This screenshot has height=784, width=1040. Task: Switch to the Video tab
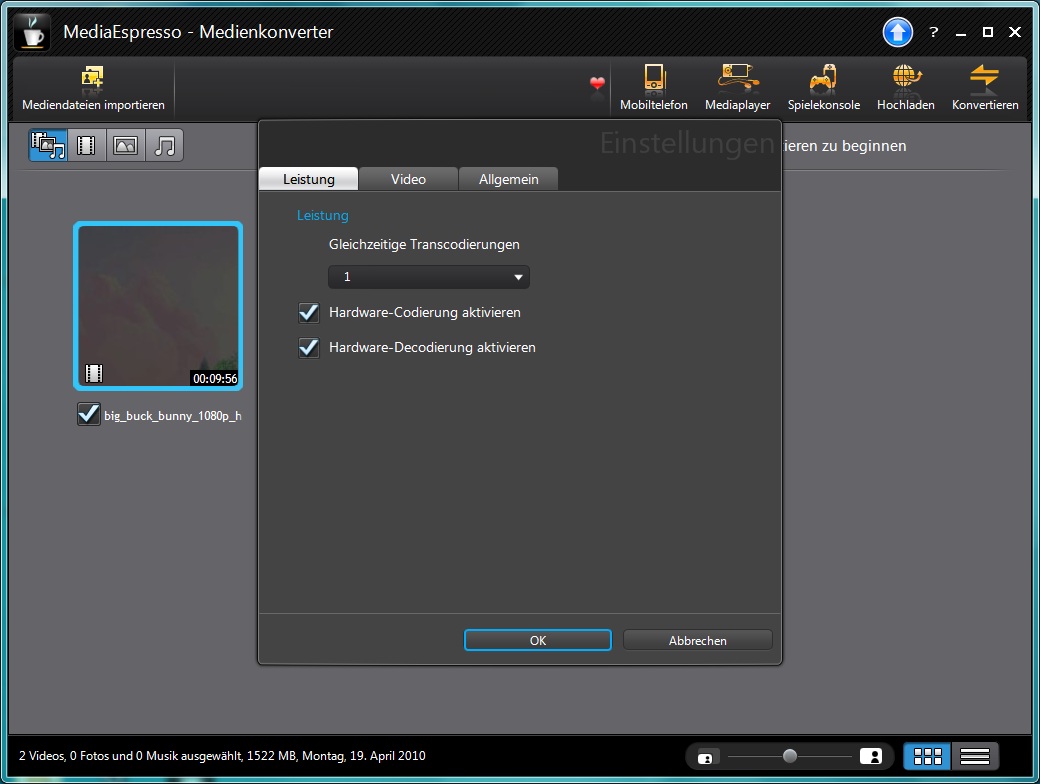tap(408, 179)
